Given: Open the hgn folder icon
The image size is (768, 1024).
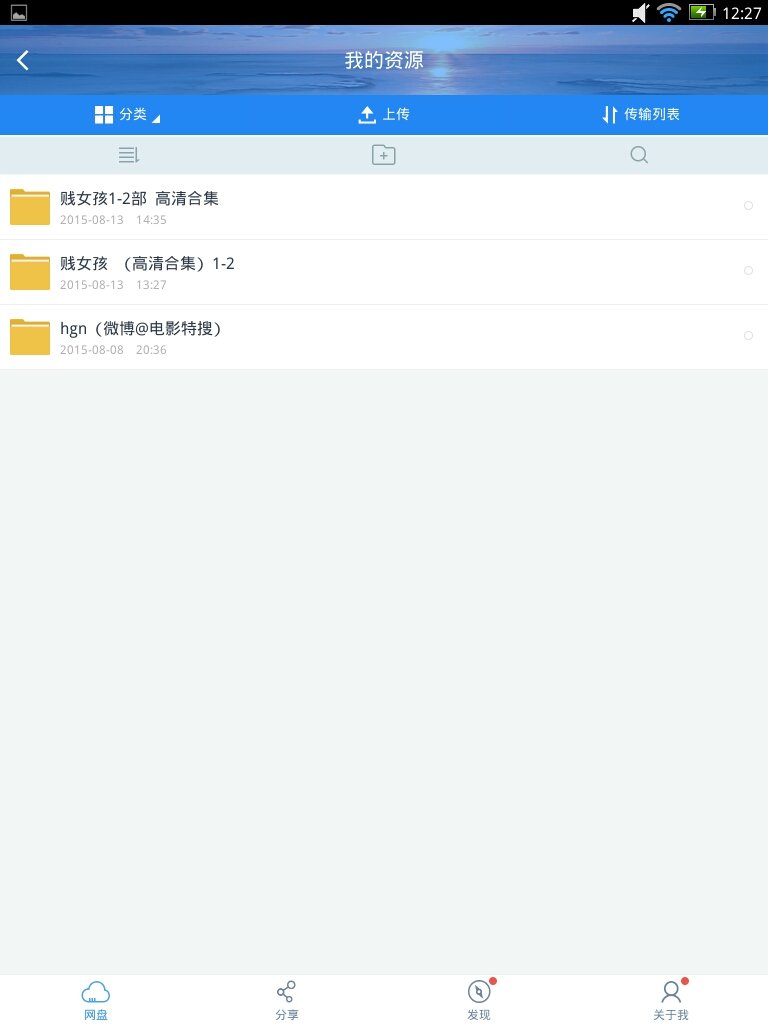Looking at the screenshot, I should [30, 337].
